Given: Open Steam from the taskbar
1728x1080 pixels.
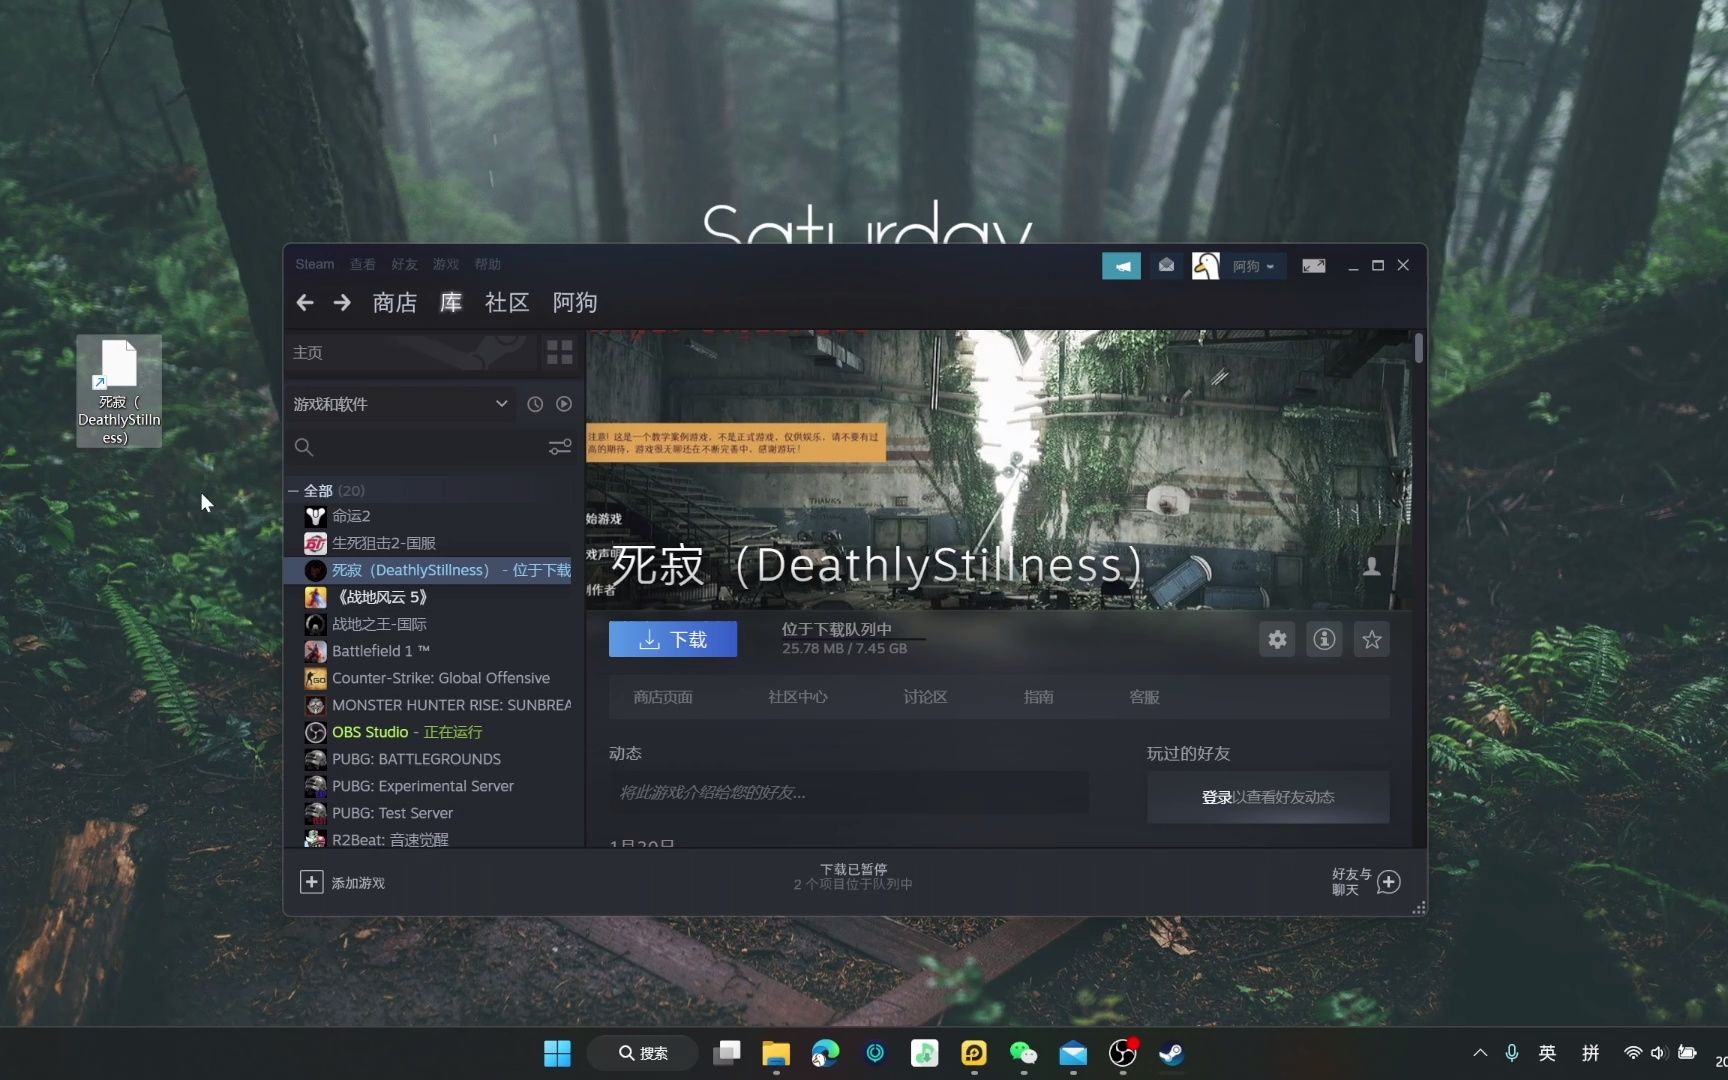Looking at the screenshot, I should tap(1171, 1053).
